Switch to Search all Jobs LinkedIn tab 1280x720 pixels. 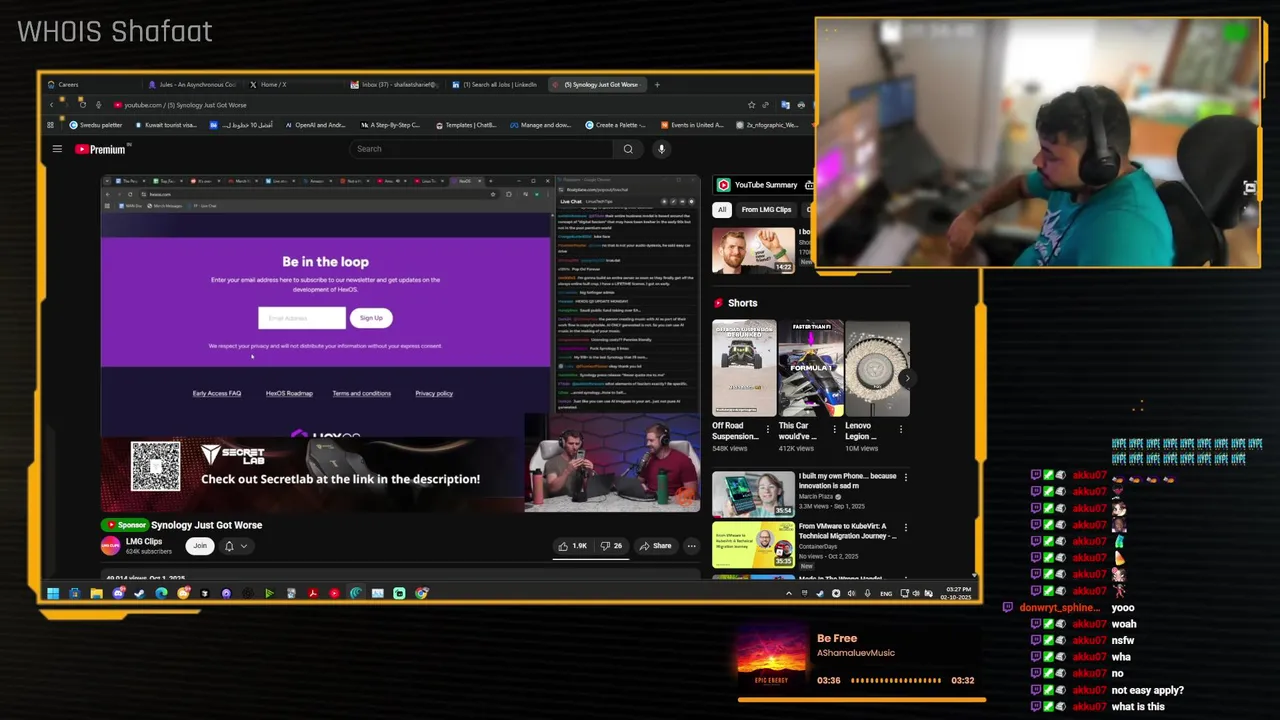pyautogui.click(x=496, y=85)
